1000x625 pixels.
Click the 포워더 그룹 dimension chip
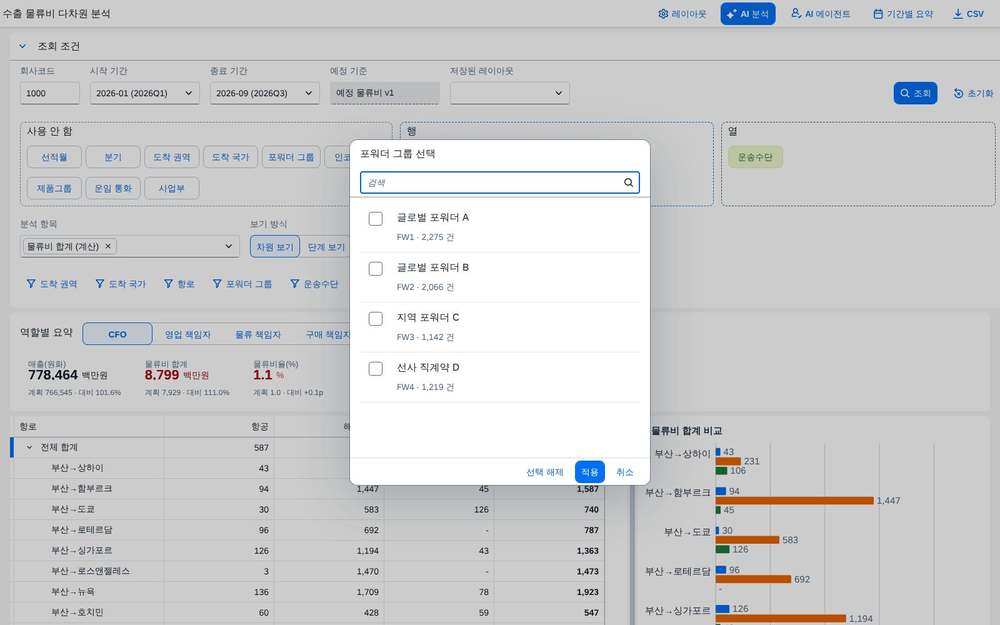[x=291, y=157]
